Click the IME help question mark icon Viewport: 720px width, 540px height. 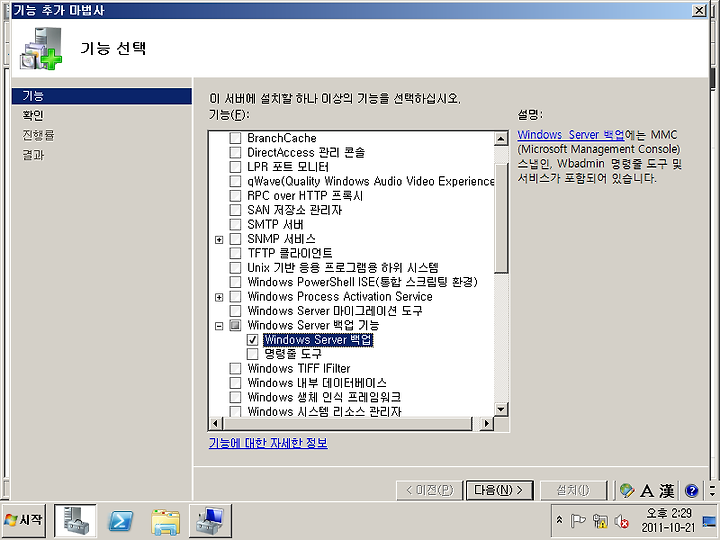[x=692, y=490]
